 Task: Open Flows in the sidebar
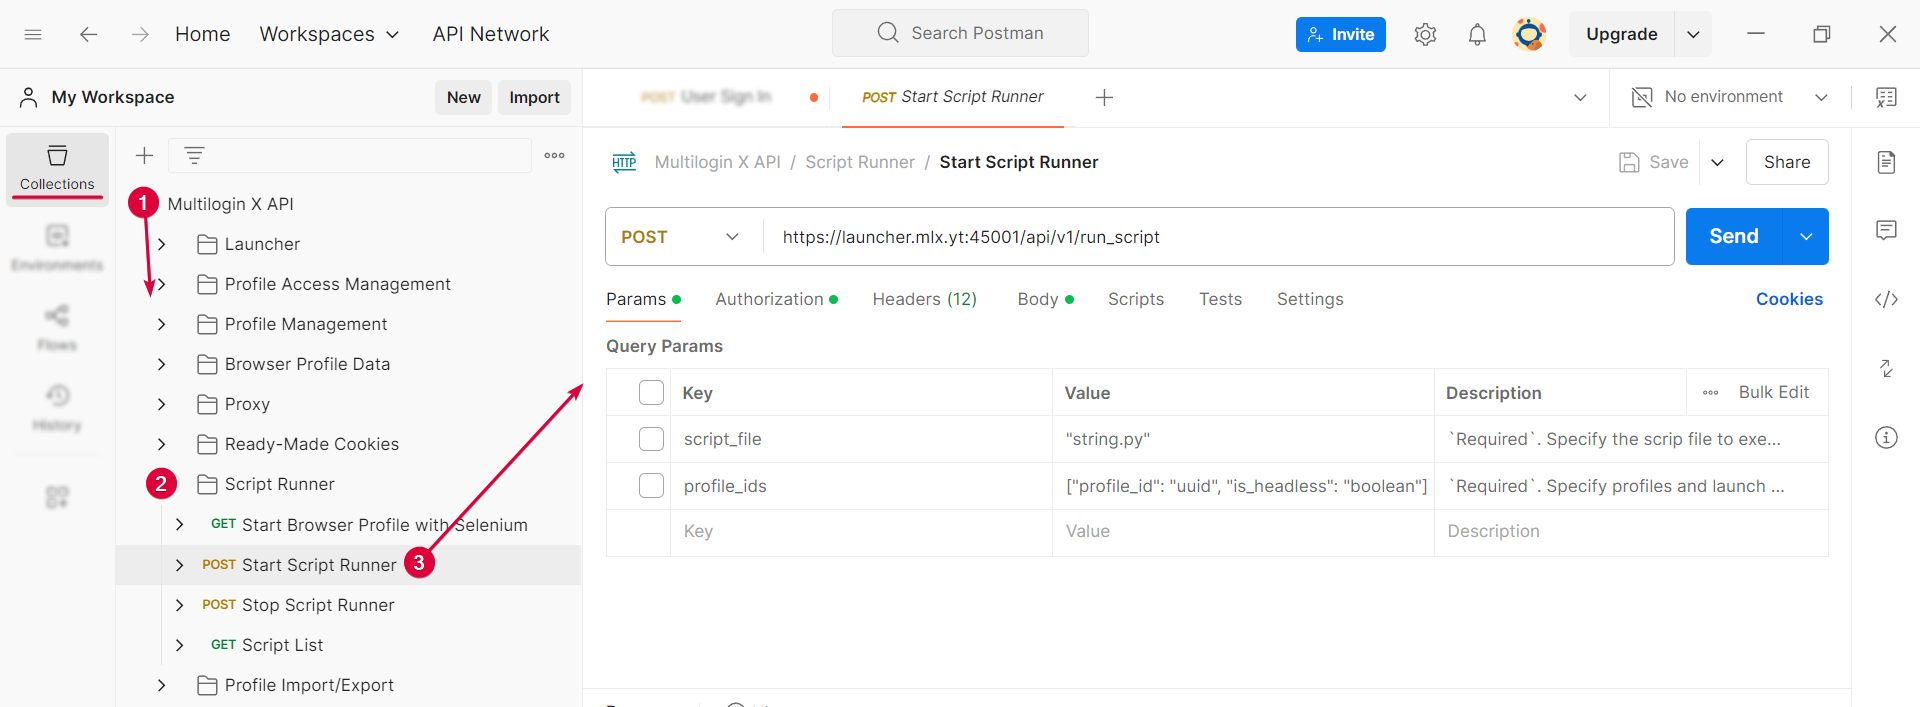57,328
